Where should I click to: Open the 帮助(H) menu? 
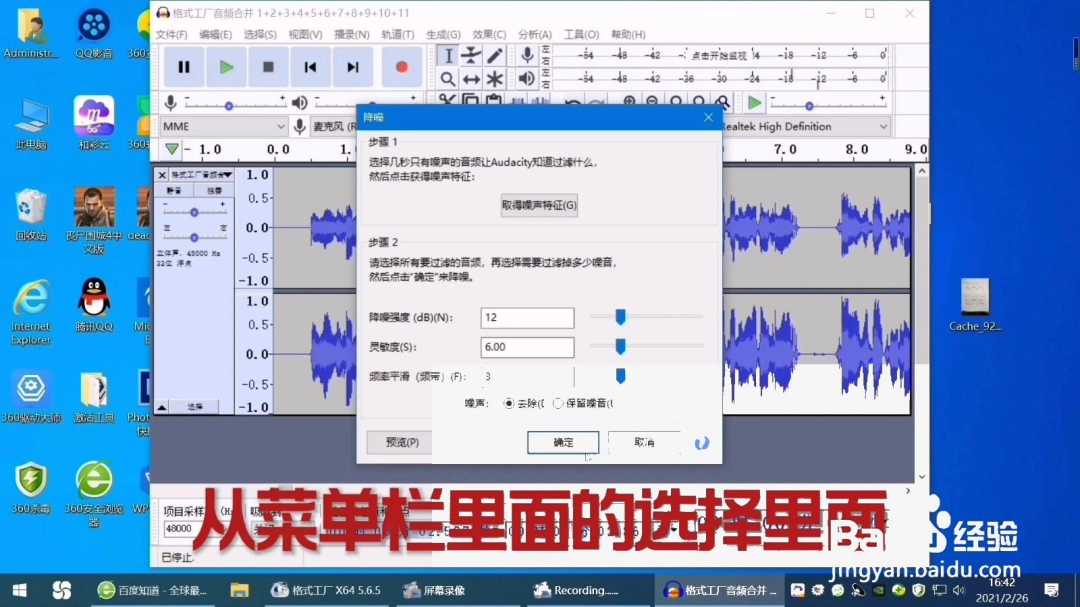point(628,34)
